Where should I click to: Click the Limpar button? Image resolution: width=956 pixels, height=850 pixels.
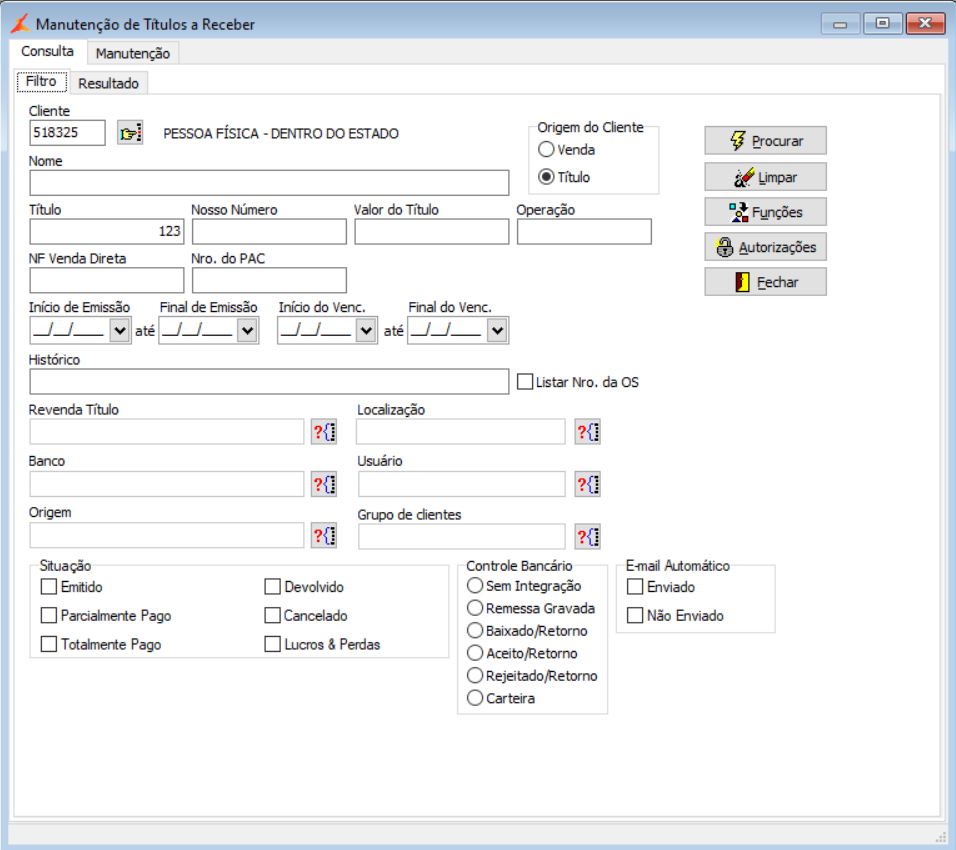(x=766, y=177)
